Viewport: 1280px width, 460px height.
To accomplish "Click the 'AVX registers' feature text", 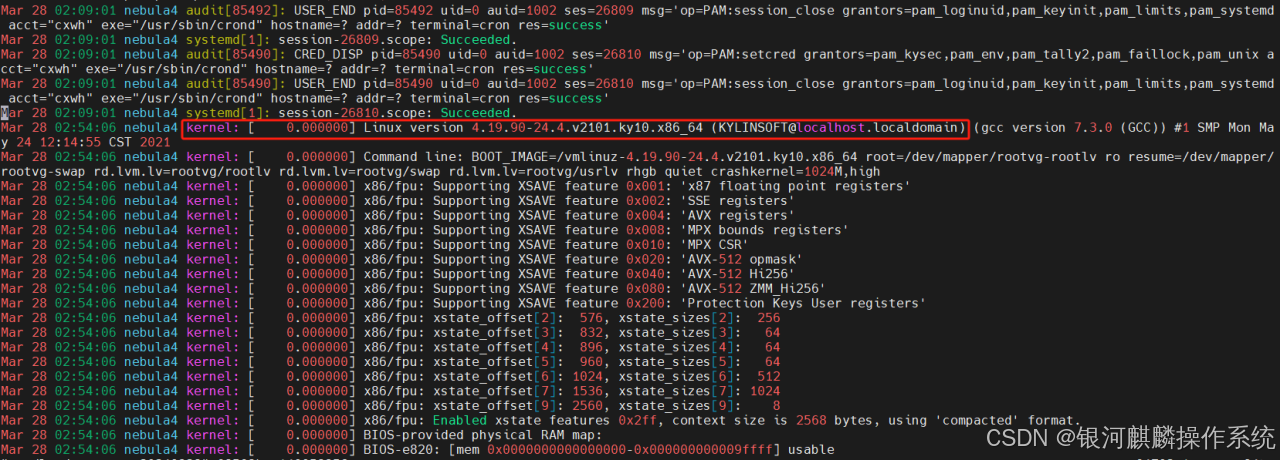I will click(x=738, y=216).
